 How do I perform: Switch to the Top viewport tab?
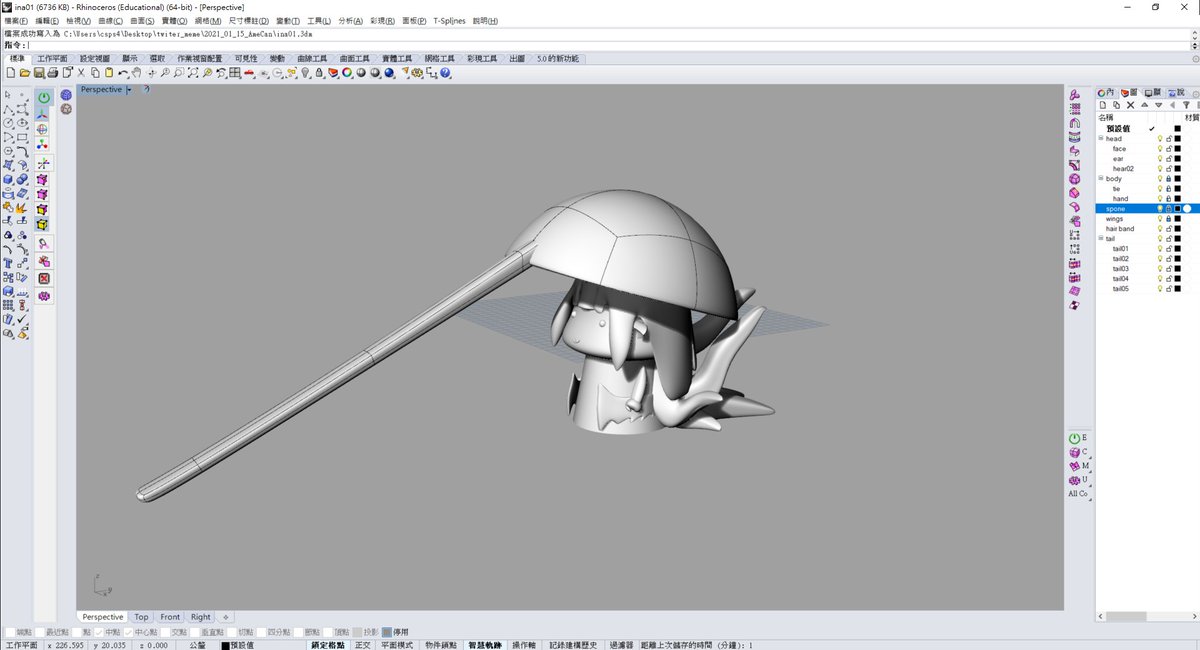point(142,617)
